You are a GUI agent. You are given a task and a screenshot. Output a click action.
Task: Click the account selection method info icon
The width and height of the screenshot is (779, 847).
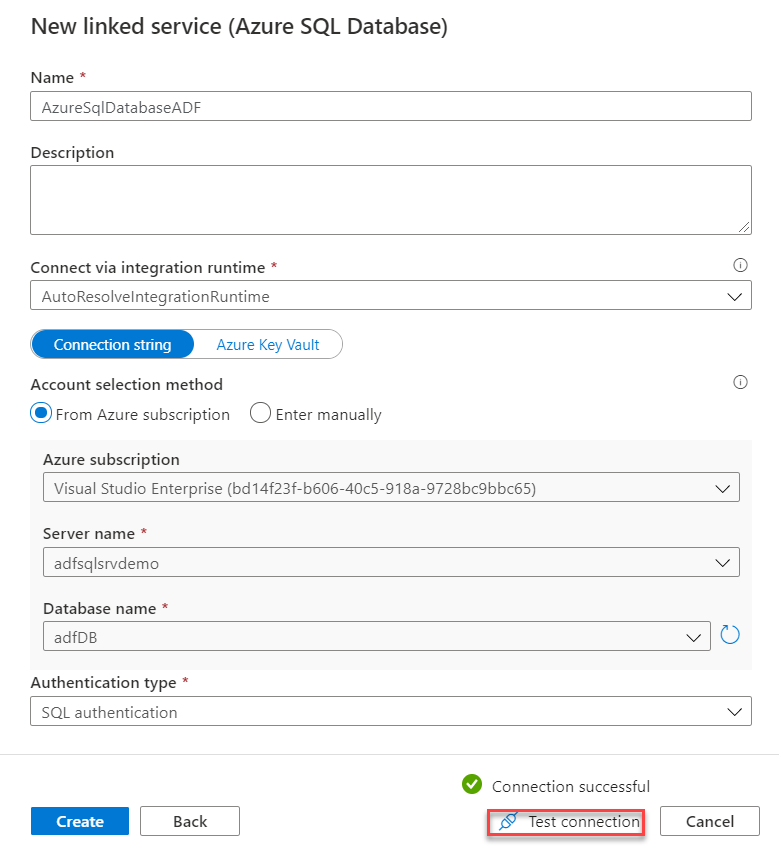[741, 382]
